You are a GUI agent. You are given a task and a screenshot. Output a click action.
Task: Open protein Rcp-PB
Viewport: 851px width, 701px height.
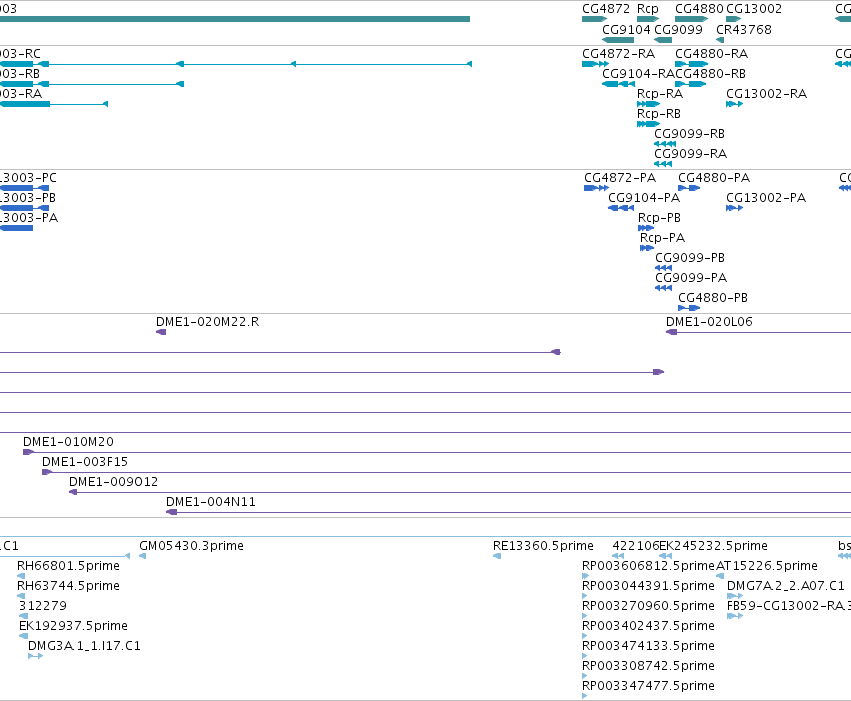659,218
